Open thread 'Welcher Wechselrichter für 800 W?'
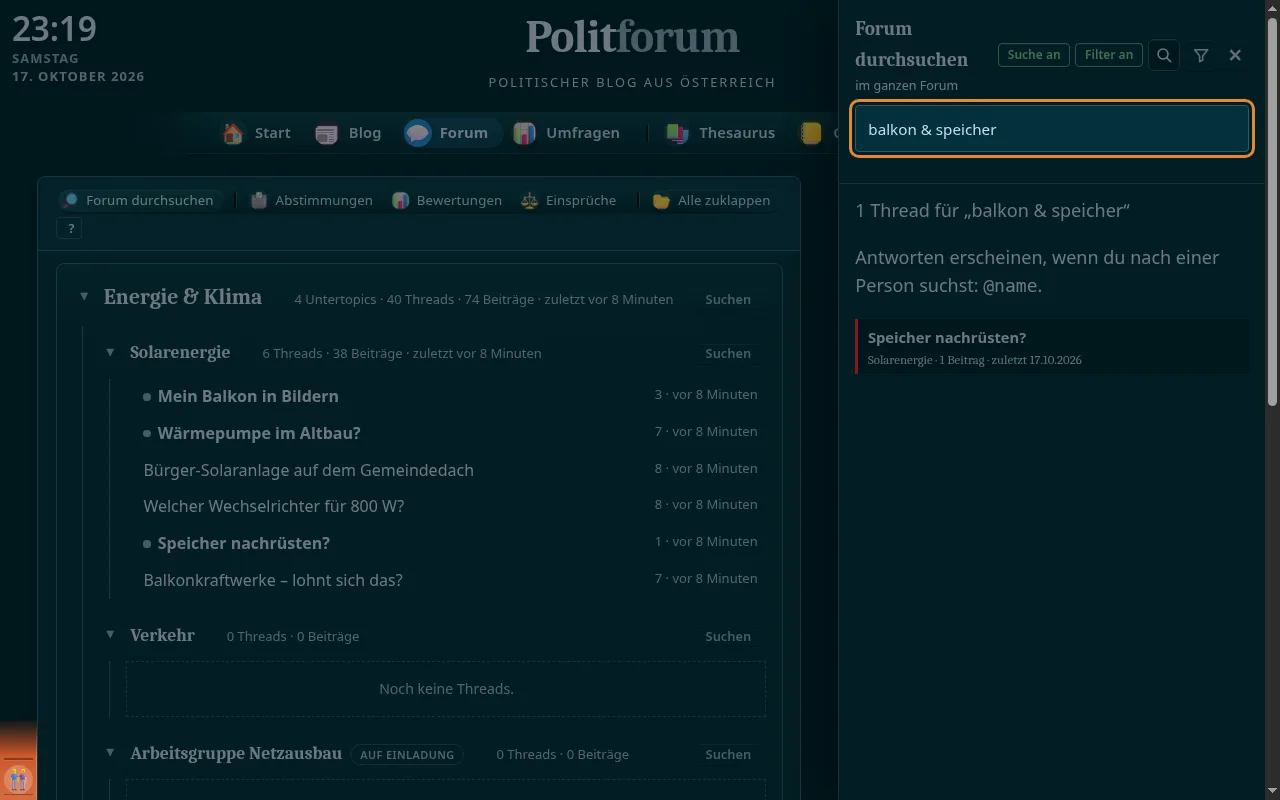This screenshot has height=800, width=1280. [274, 506]
